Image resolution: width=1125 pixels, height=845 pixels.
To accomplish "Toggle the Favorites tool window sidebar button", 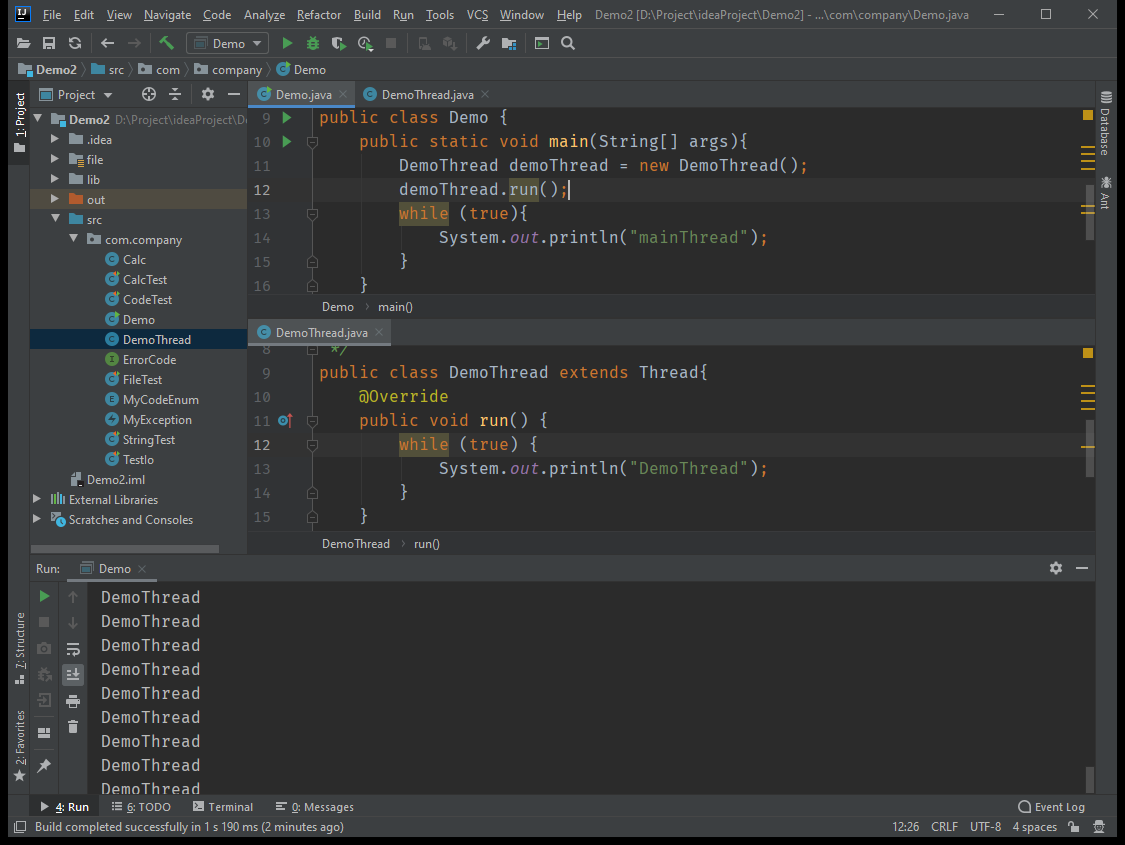I will click(20, 746).
